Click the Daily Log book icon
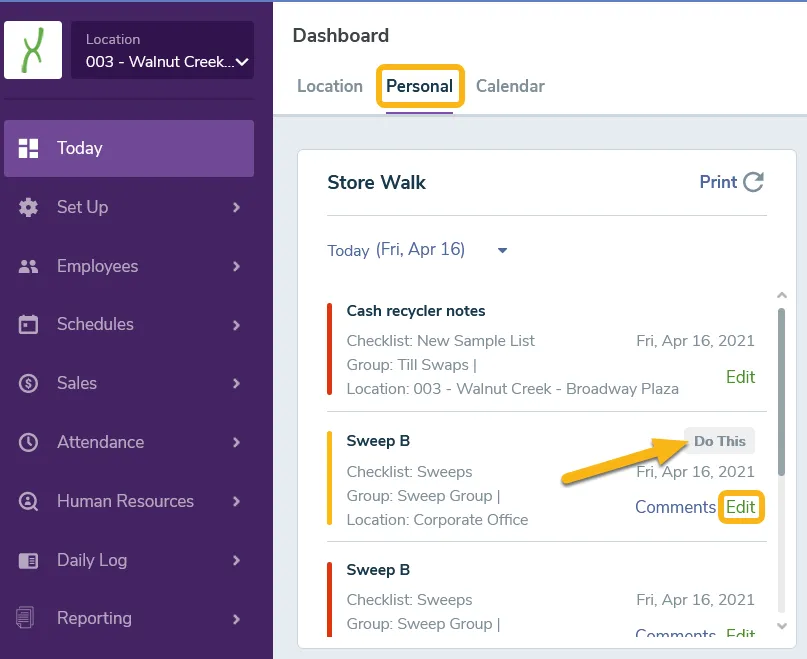807x659 pixels. (28, 560)
